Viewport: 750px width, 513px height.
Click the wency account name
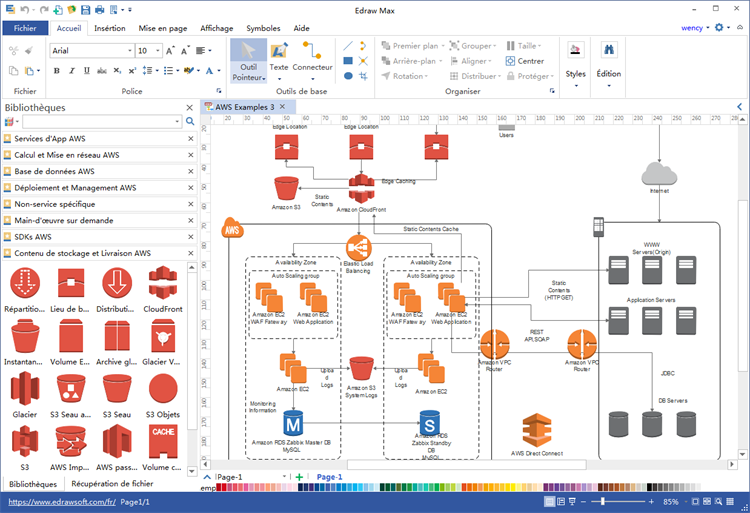692,28
